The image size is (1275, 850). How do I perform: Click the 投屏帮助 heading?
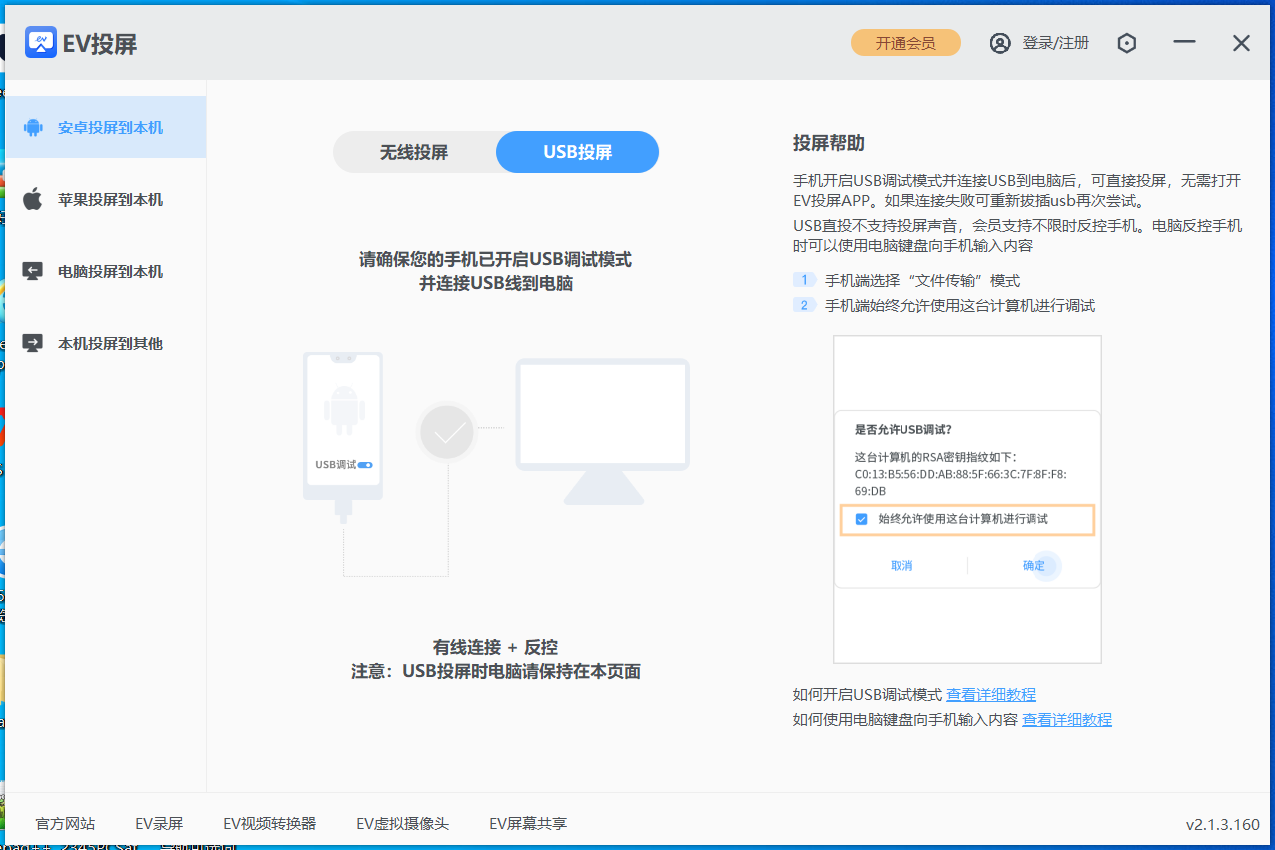[x=829, y=143]
